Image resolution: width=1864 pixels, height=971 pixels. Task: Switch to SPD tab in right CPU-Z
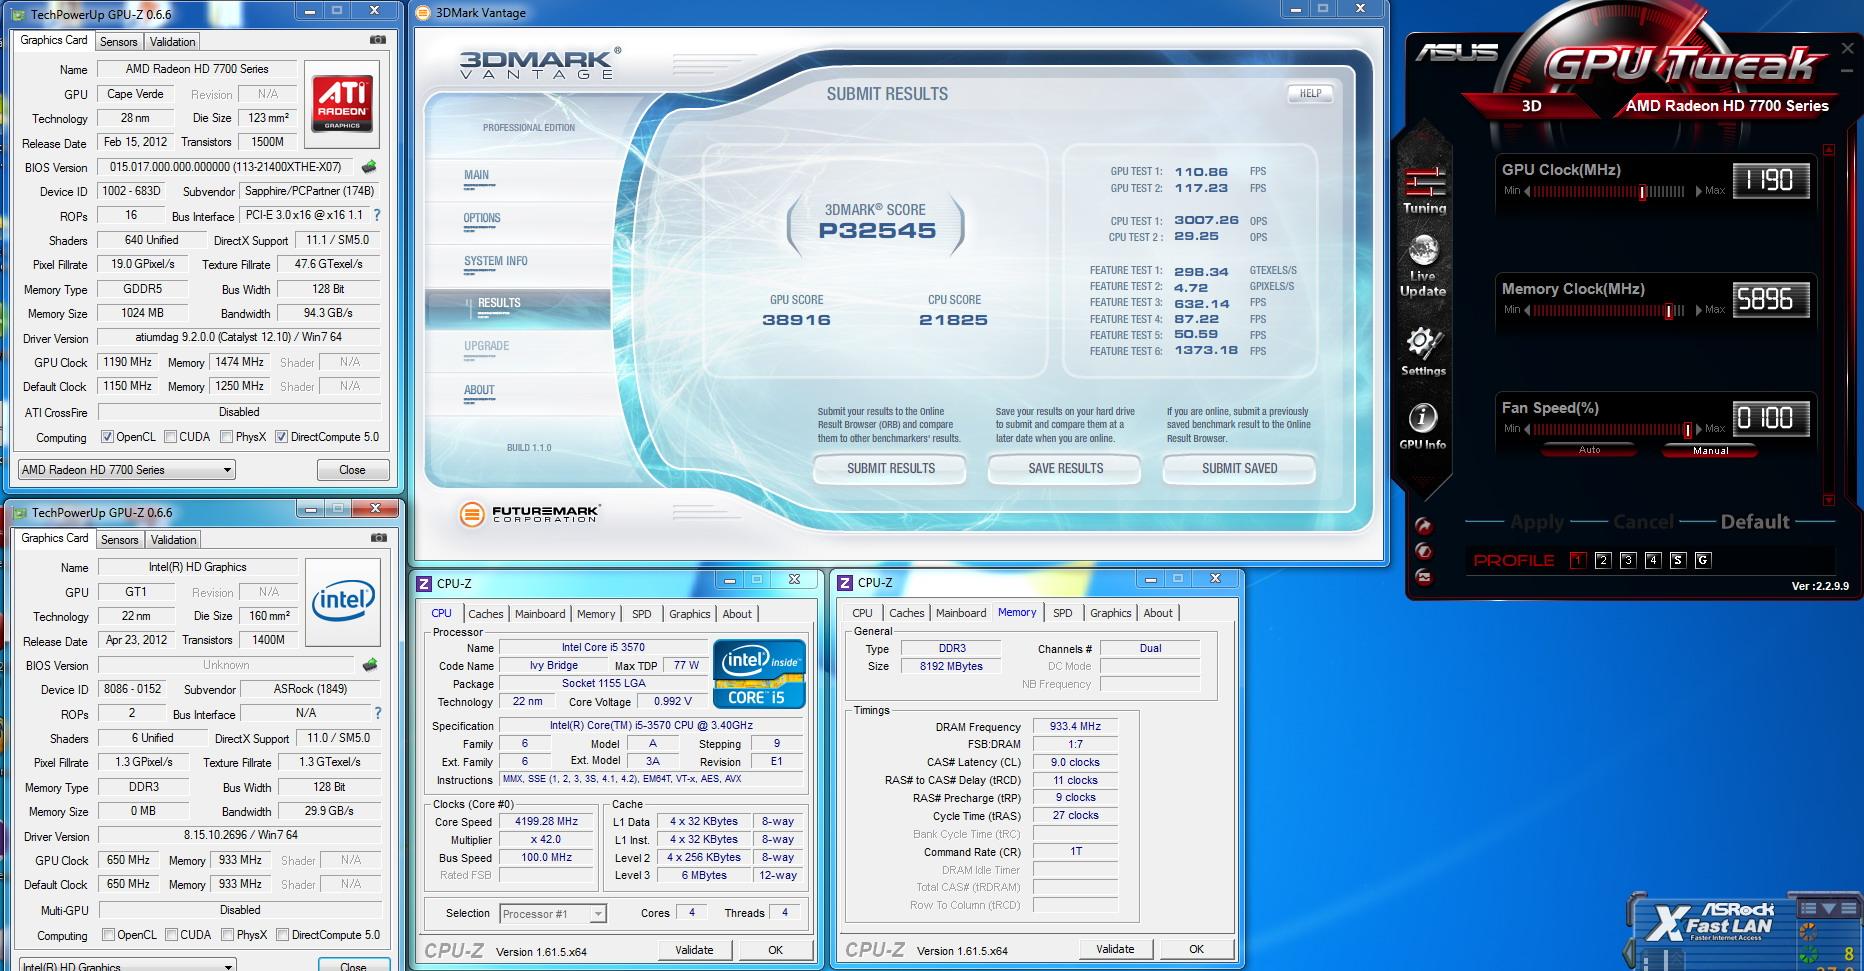[x=1063, y=613]
